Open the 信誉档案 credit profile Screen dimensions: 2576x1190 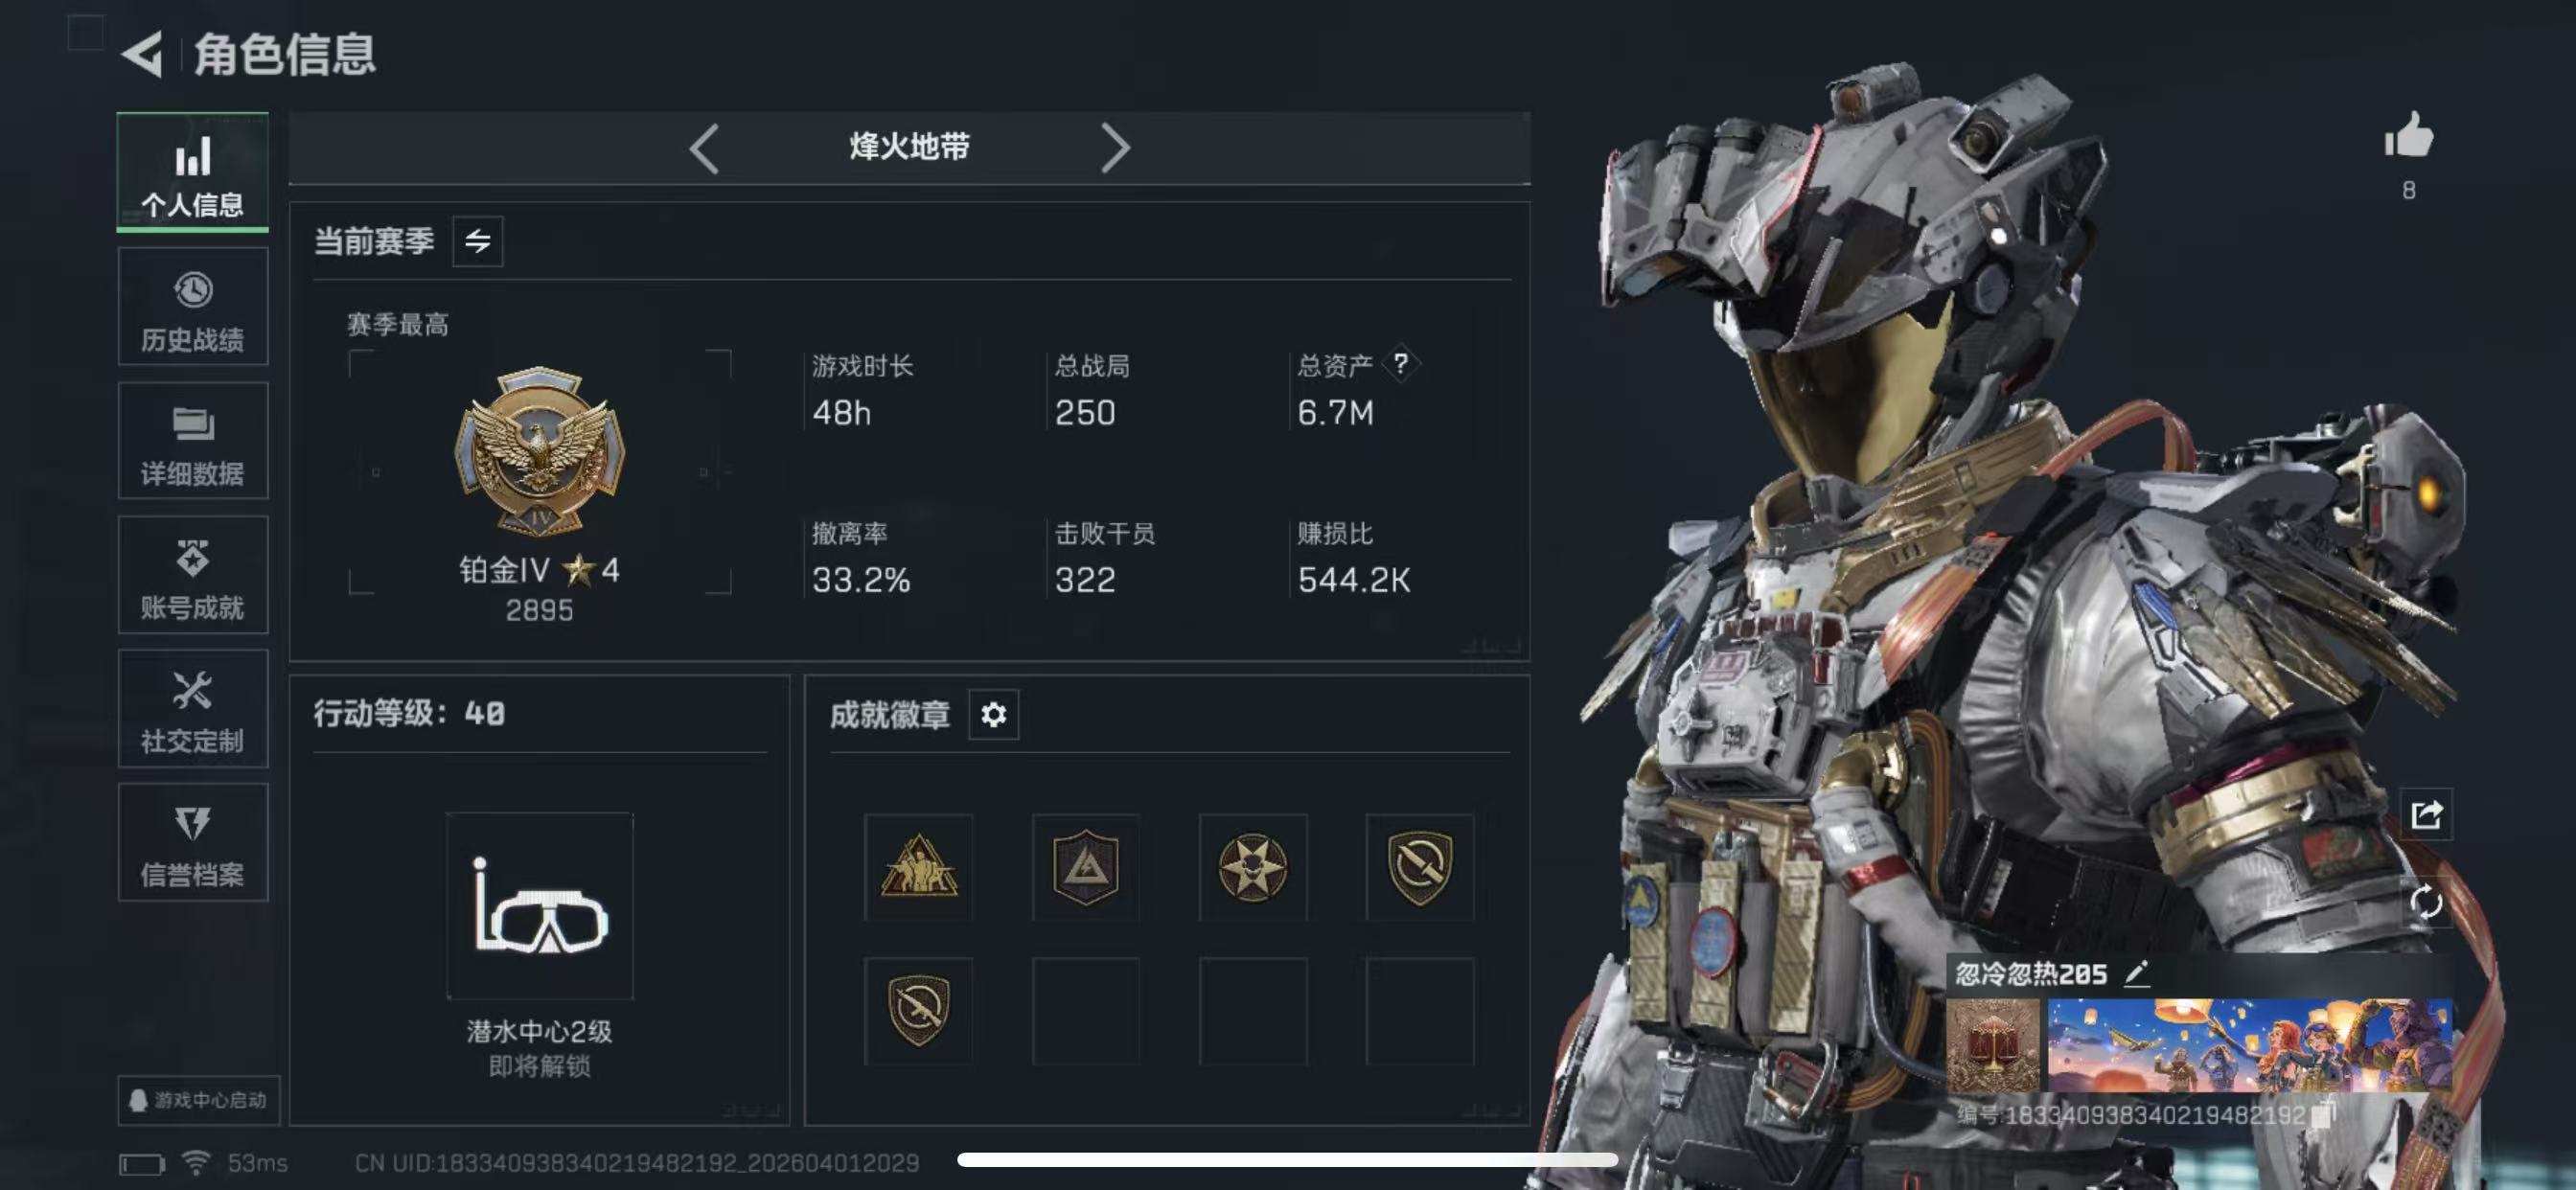click(x=193, y=843)
